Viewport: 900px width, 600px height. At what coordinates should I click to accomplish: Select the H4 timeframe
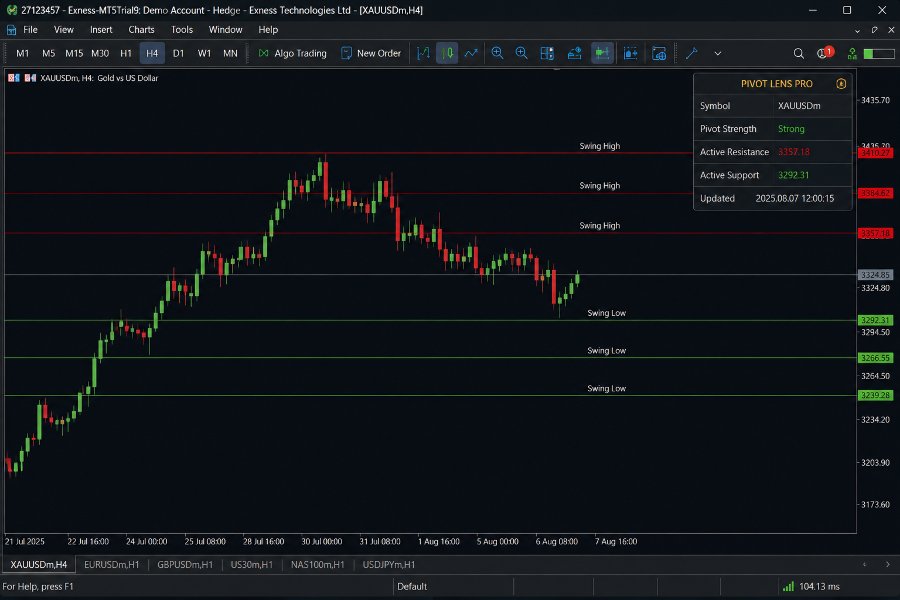click(x=152, y=53)
